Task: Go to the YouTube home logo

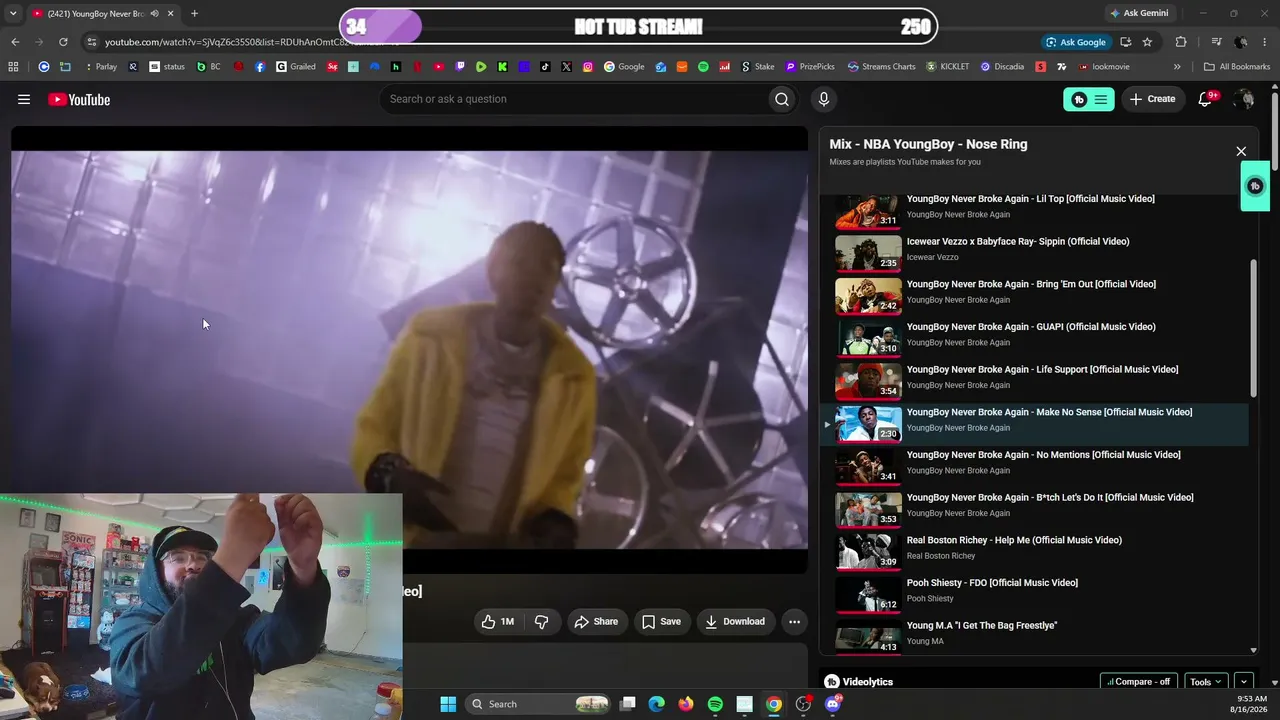Action: coord(79,99)
